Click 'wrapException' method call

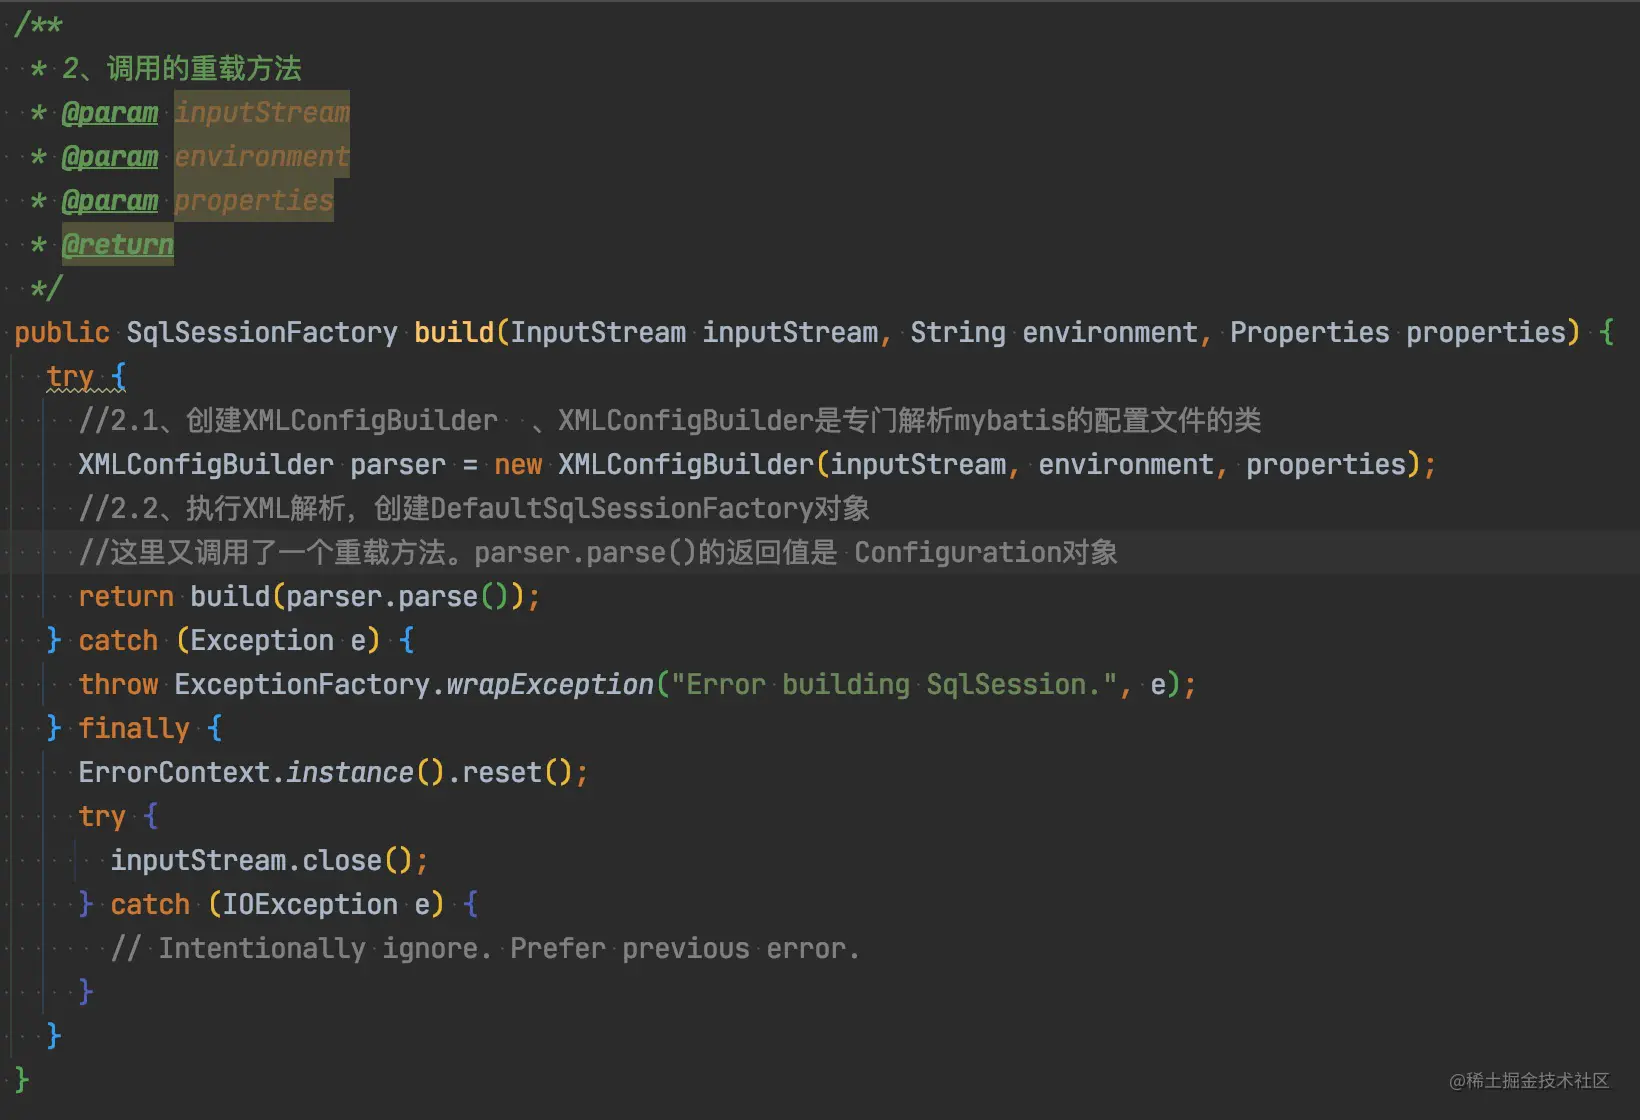[x=550, y=685]
